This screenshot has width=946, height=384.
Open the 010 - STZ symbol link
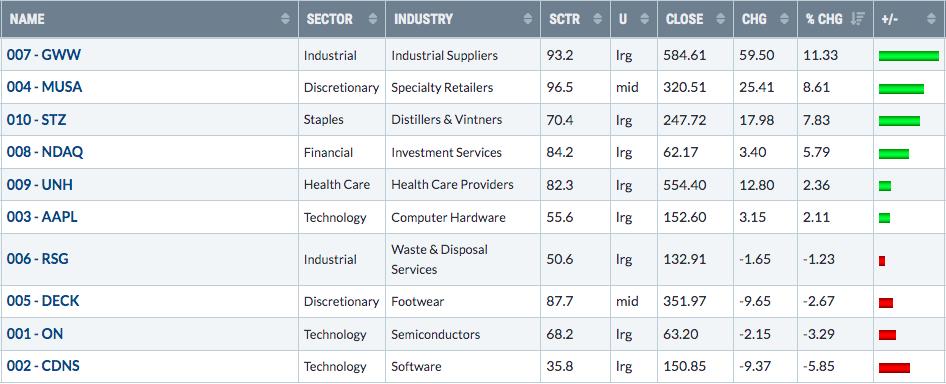[x=36, y=120]
